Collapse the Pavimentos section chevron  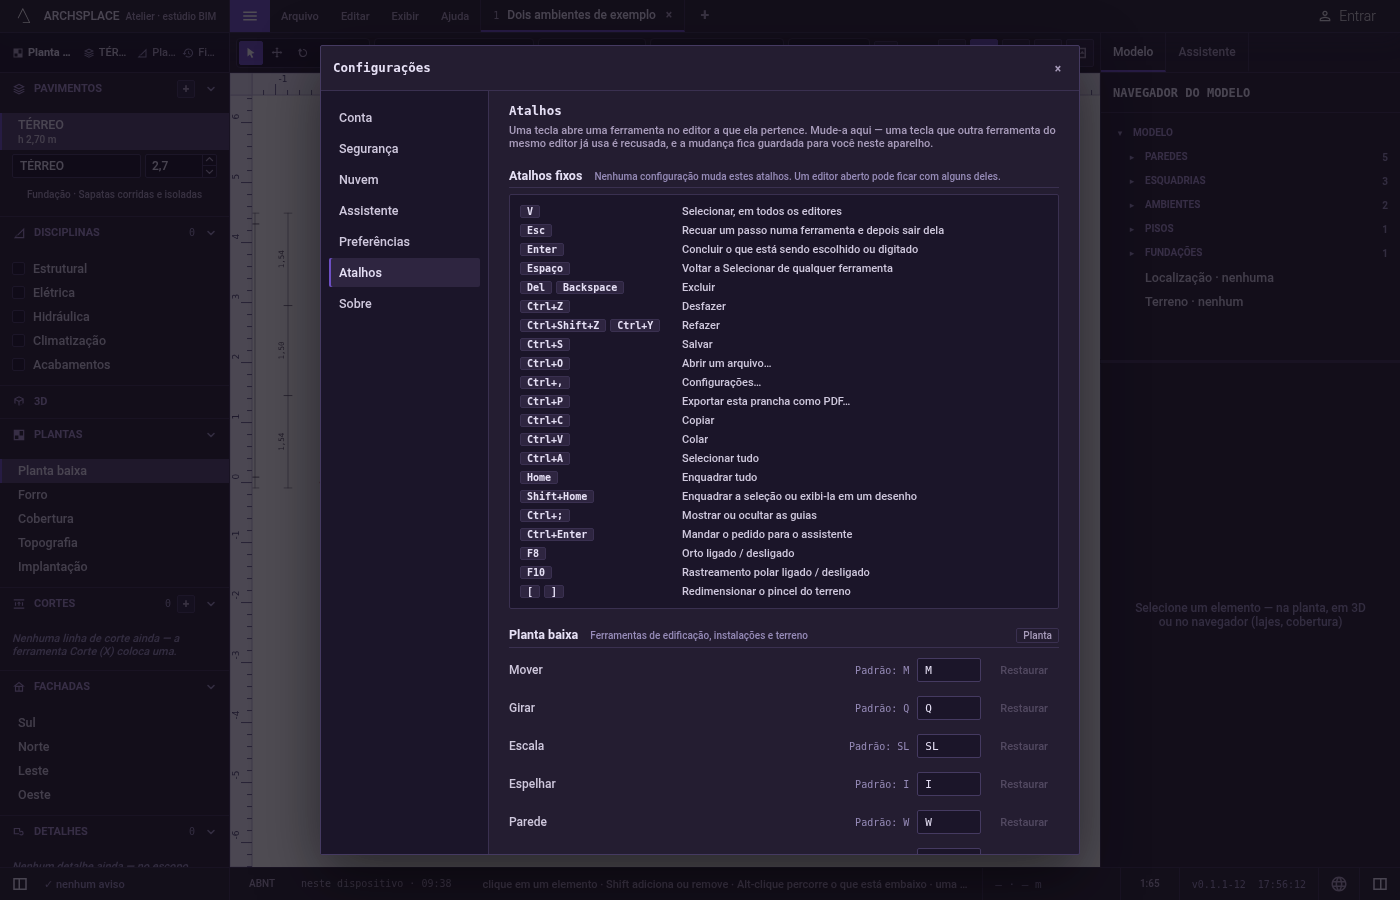(211, 89)
